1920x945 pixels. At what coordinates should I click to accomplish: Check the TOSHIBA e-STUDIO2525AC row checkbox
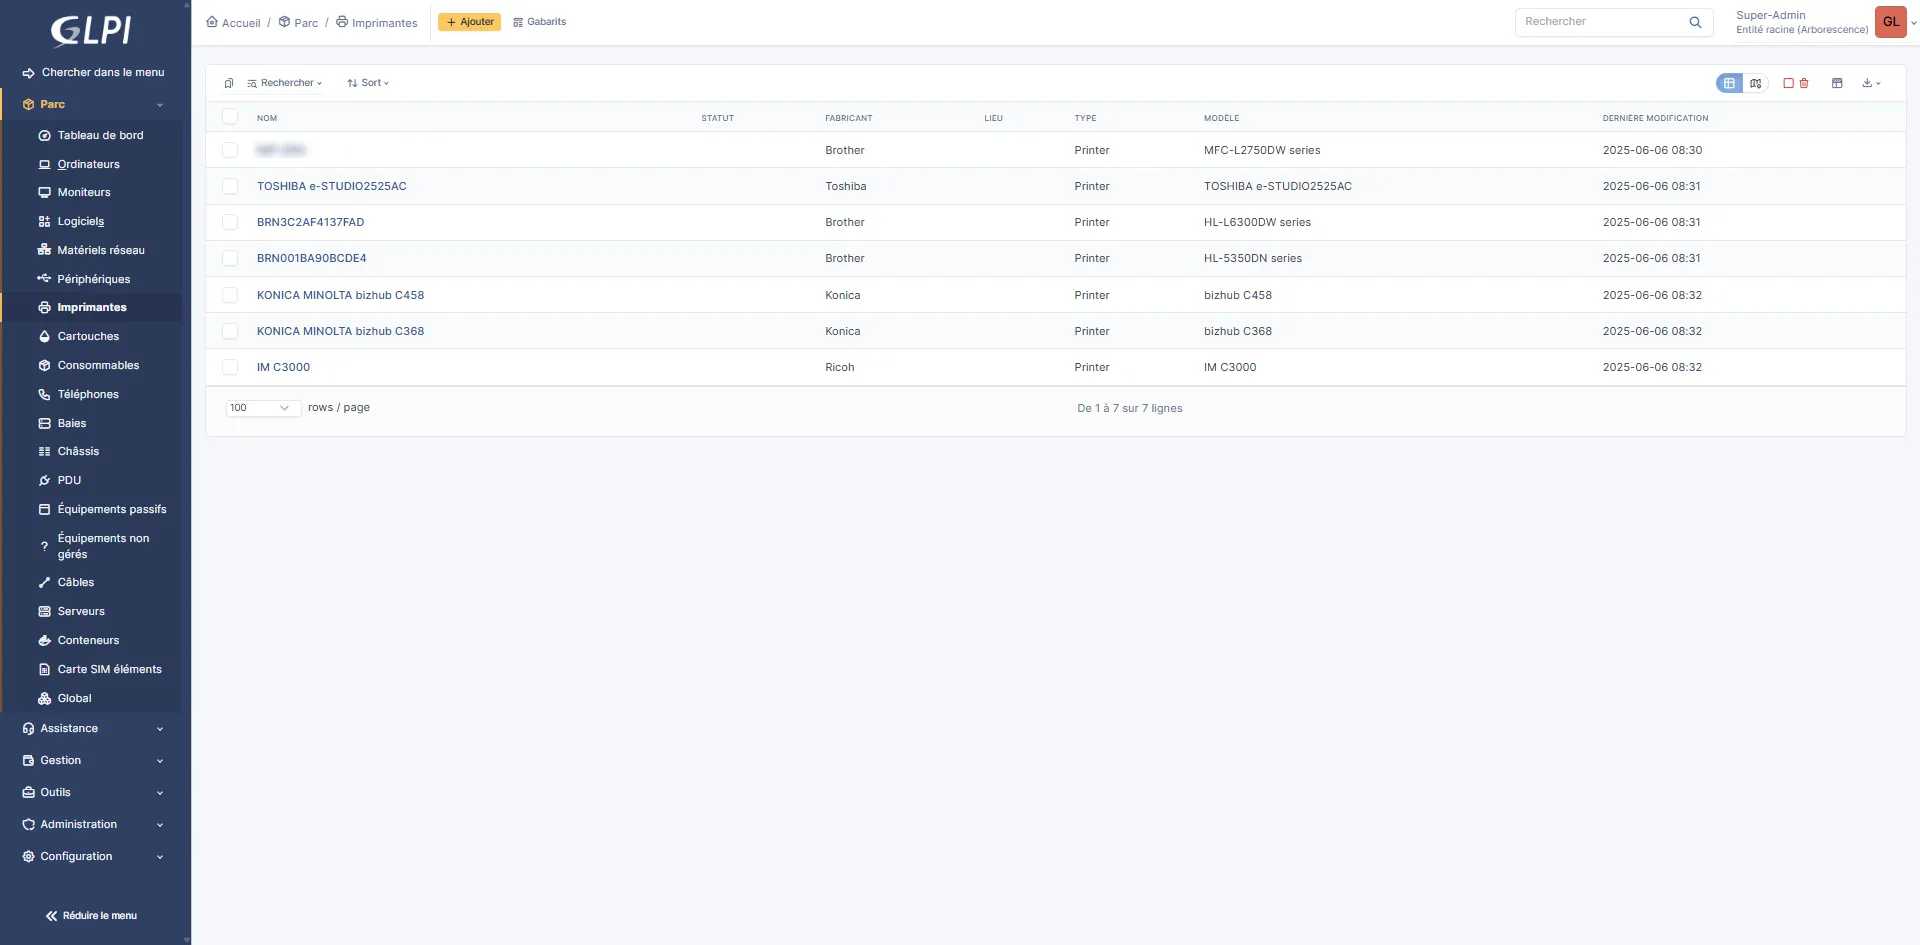point(230,186)
